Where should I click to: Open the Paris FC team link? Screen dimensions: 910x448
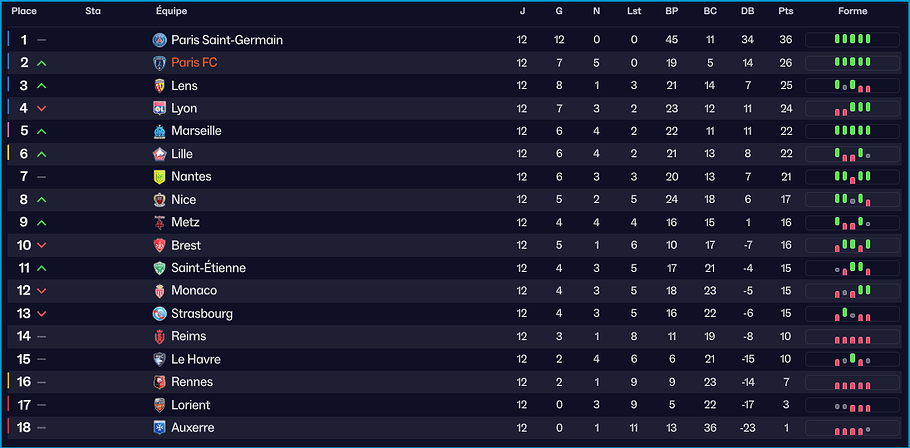[x=194, y=63]
